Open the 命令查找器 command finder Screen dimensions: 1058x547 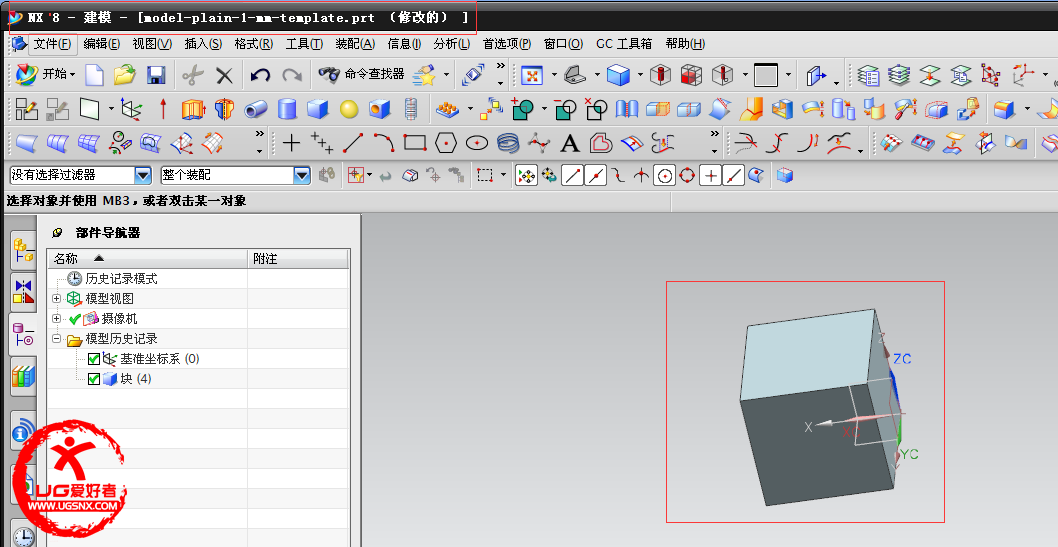coord(361,75)
